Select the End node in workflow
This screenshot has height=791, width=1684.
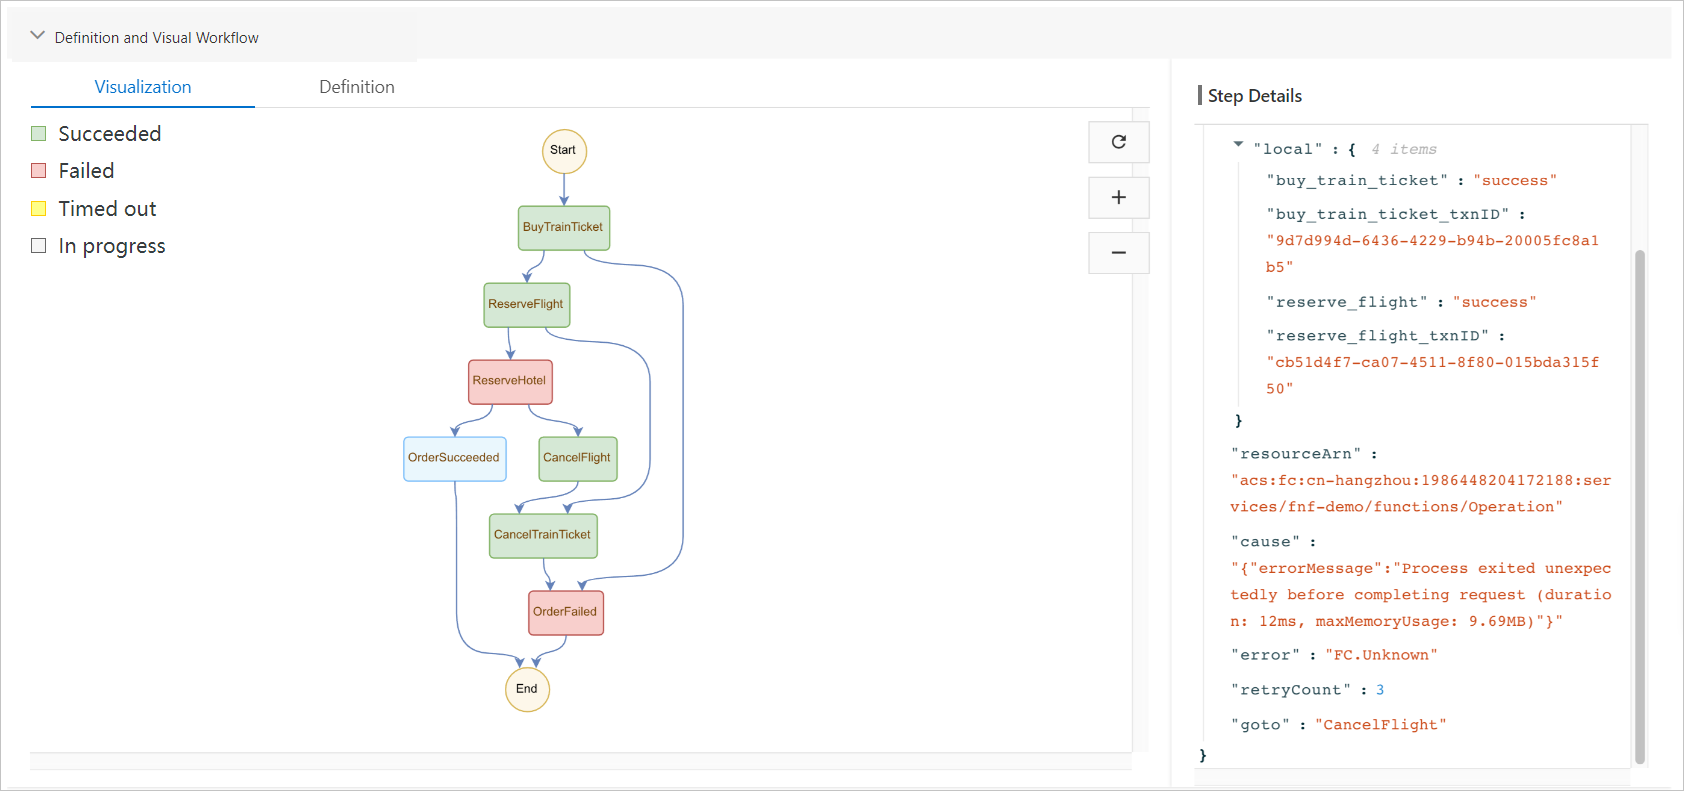pos(527,689)
